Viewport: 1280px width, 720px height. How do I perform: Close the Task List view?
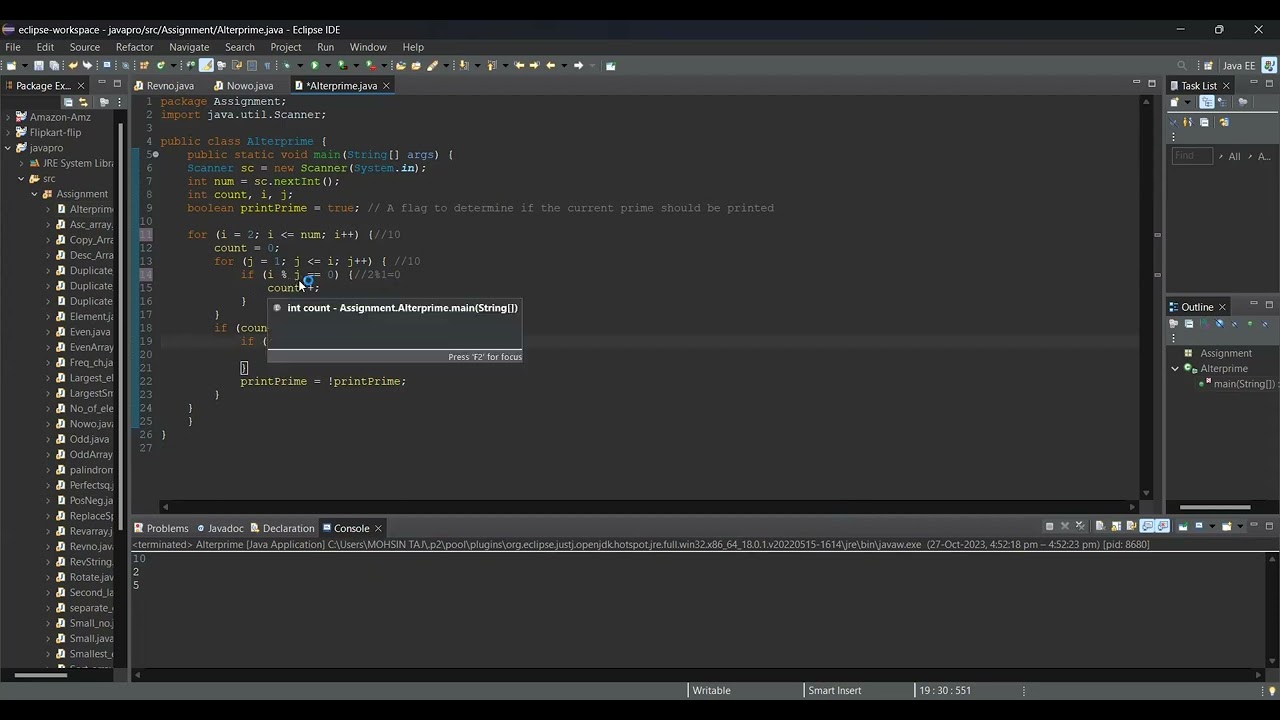point(1227,86)
